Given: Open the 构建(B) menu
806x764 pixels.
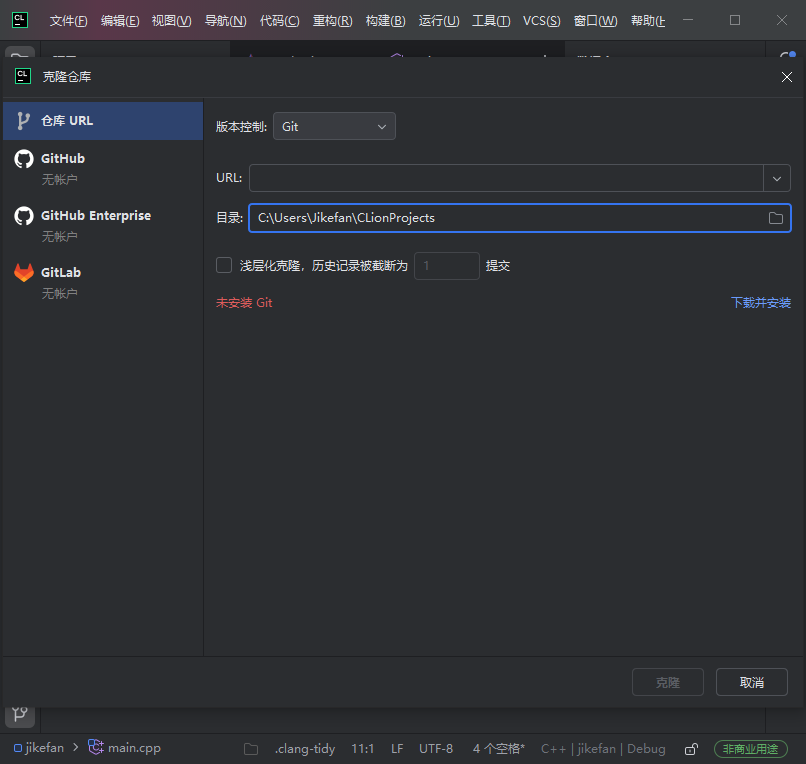Looking at the screenshot, I should 386,21.
